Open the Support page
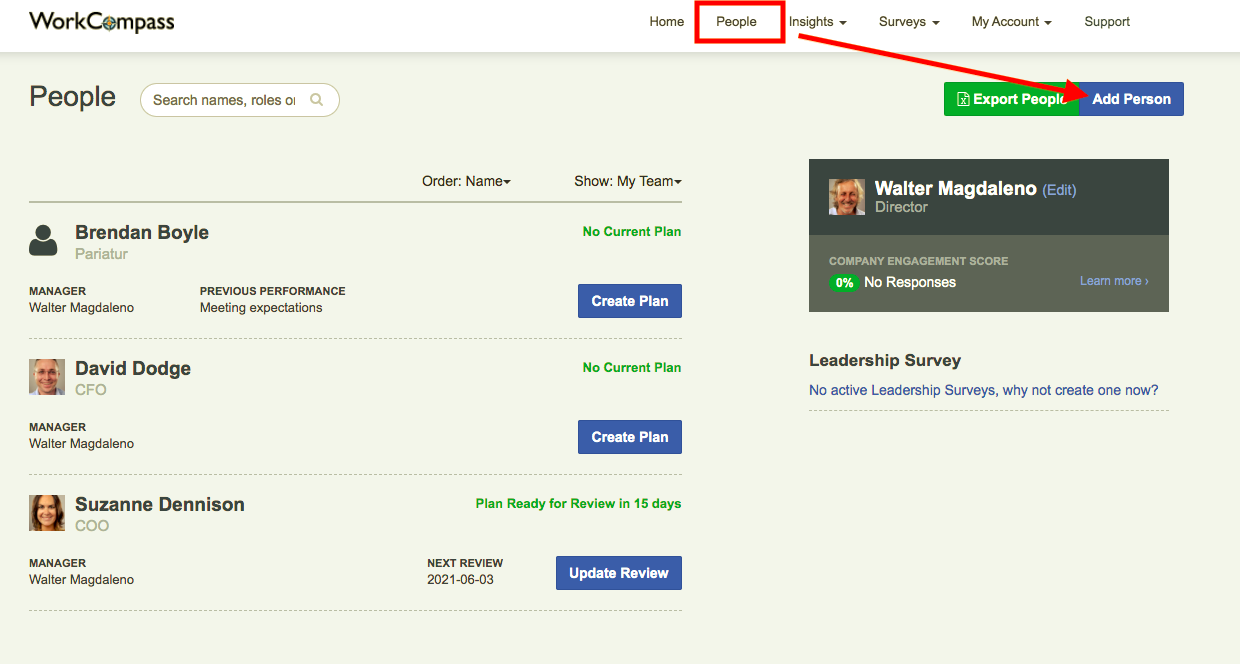 point(1107,21)
